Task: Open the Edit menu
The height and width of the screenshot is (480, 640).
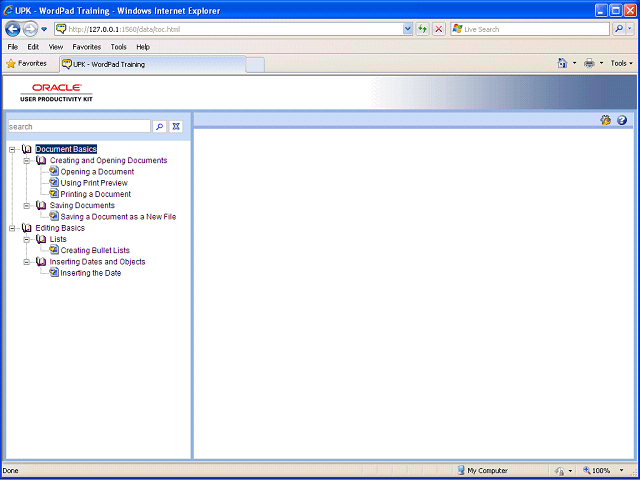Action: coord(33,47)
